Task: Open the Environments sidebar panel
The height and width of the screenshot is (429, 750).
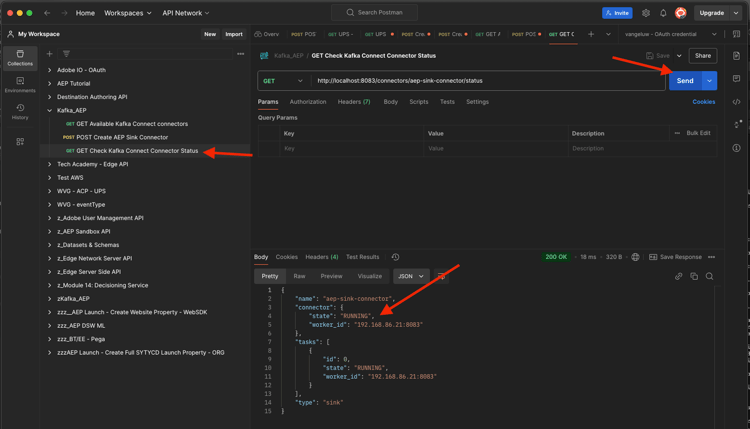Action: point(20,85)
